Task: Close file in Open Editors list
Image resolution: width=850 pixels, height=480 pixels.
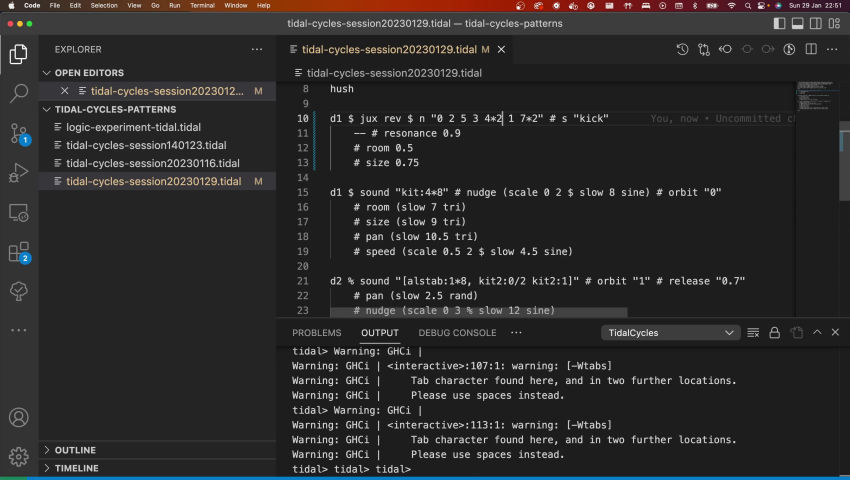Action: click(x=65, y=91)
